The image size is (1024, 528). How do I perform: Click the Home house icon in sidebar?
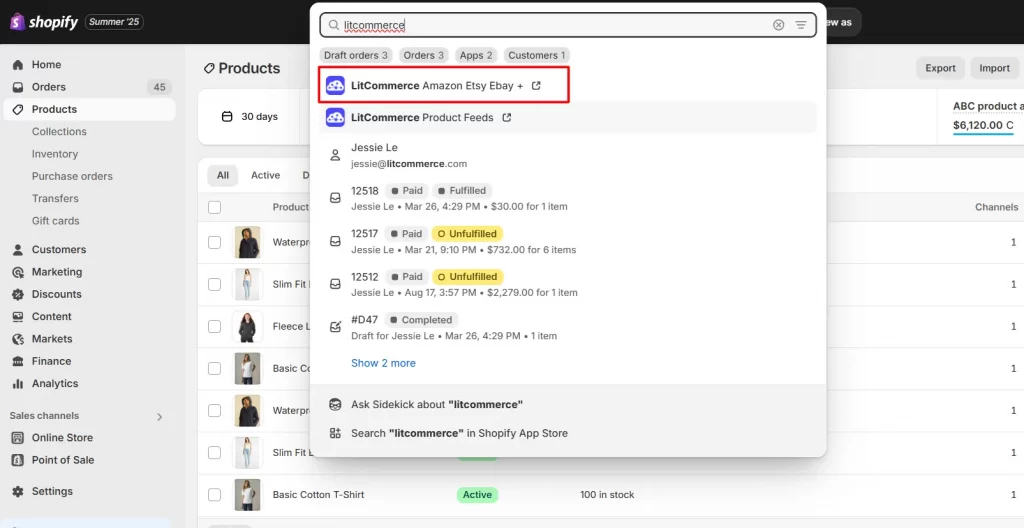(x=18, y=65)
